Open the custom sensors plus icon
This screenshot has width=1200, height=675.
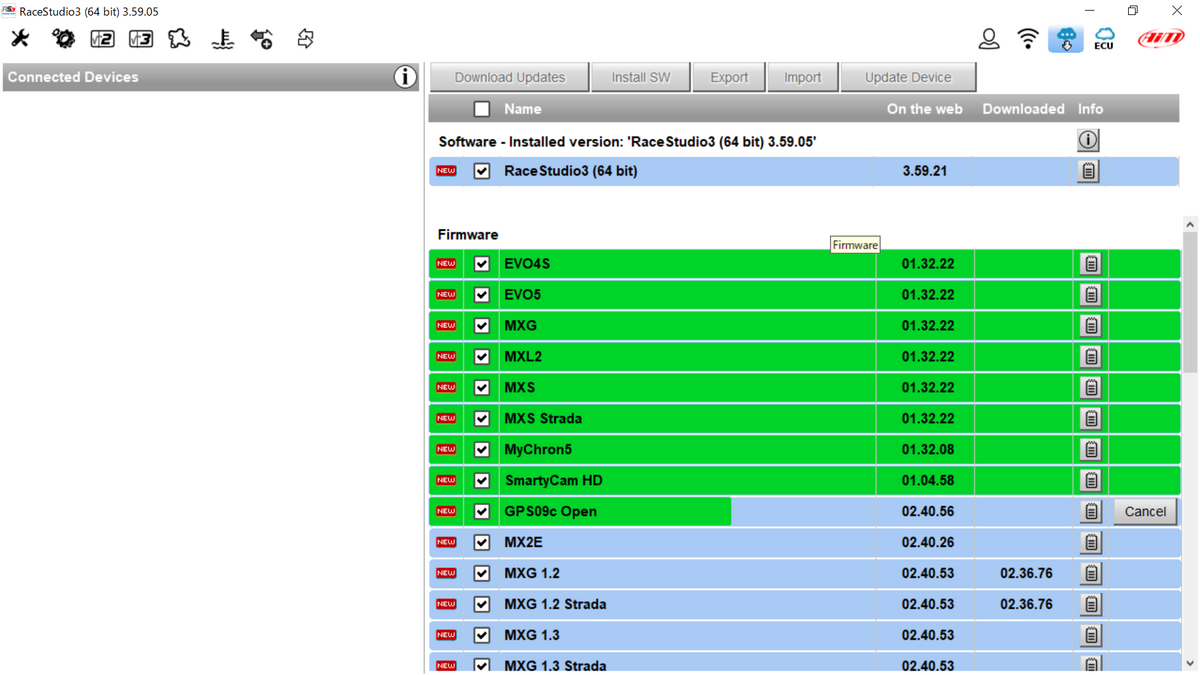tap(262, 39)
